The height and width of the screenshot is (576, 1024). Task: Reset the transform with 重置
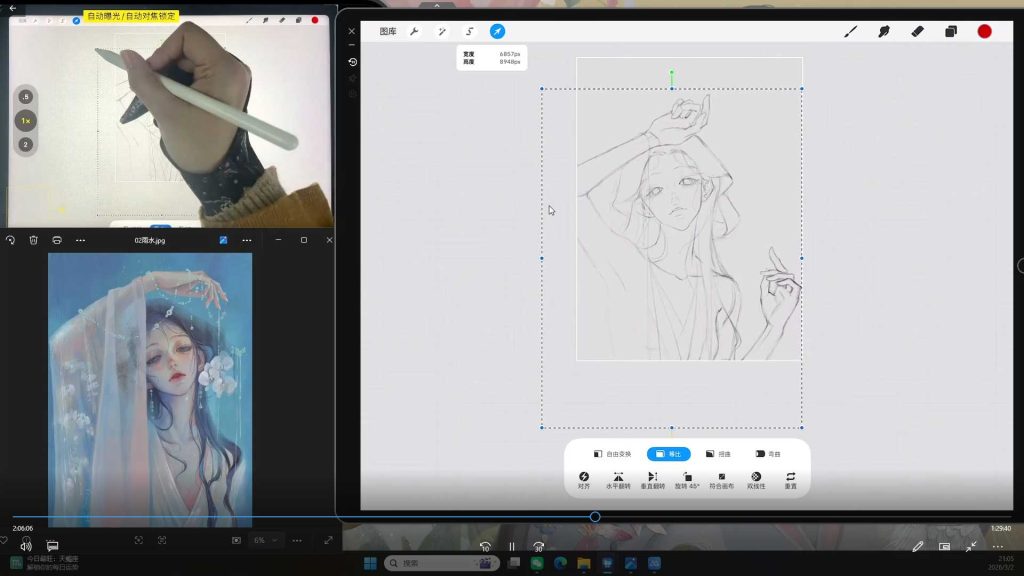point(790,481)
